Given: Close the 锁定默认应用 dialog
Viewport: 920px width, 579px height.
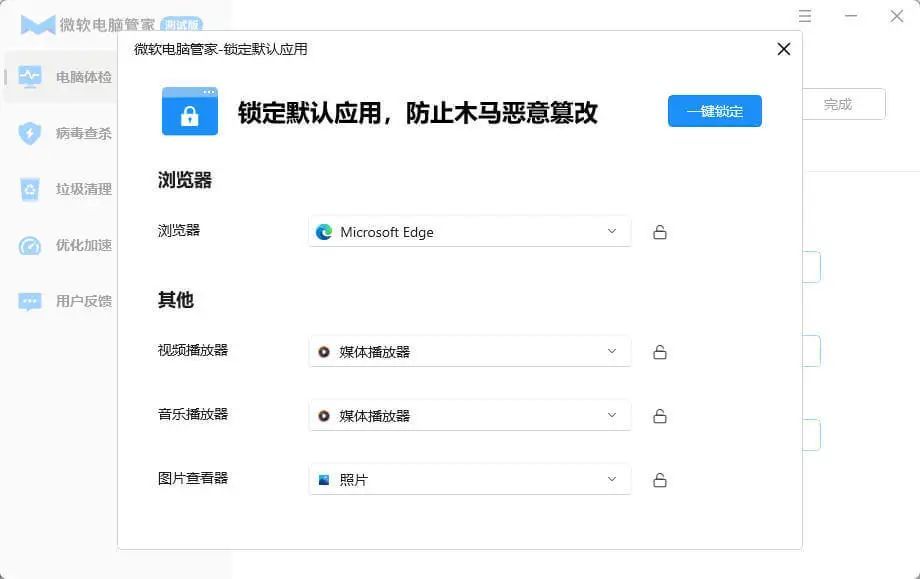Looking at the screenshot, I should coord(784,49).
